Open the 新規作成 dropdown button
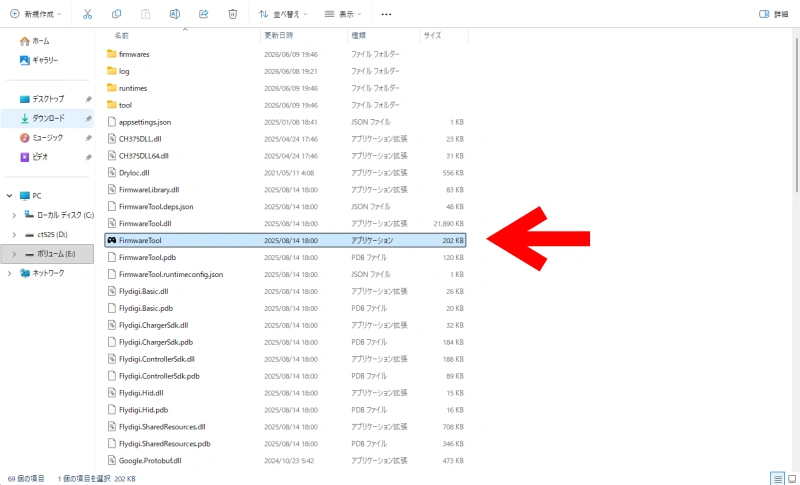Image resolution: width=800 pixels, height=485 pixels. coord(36,14)
